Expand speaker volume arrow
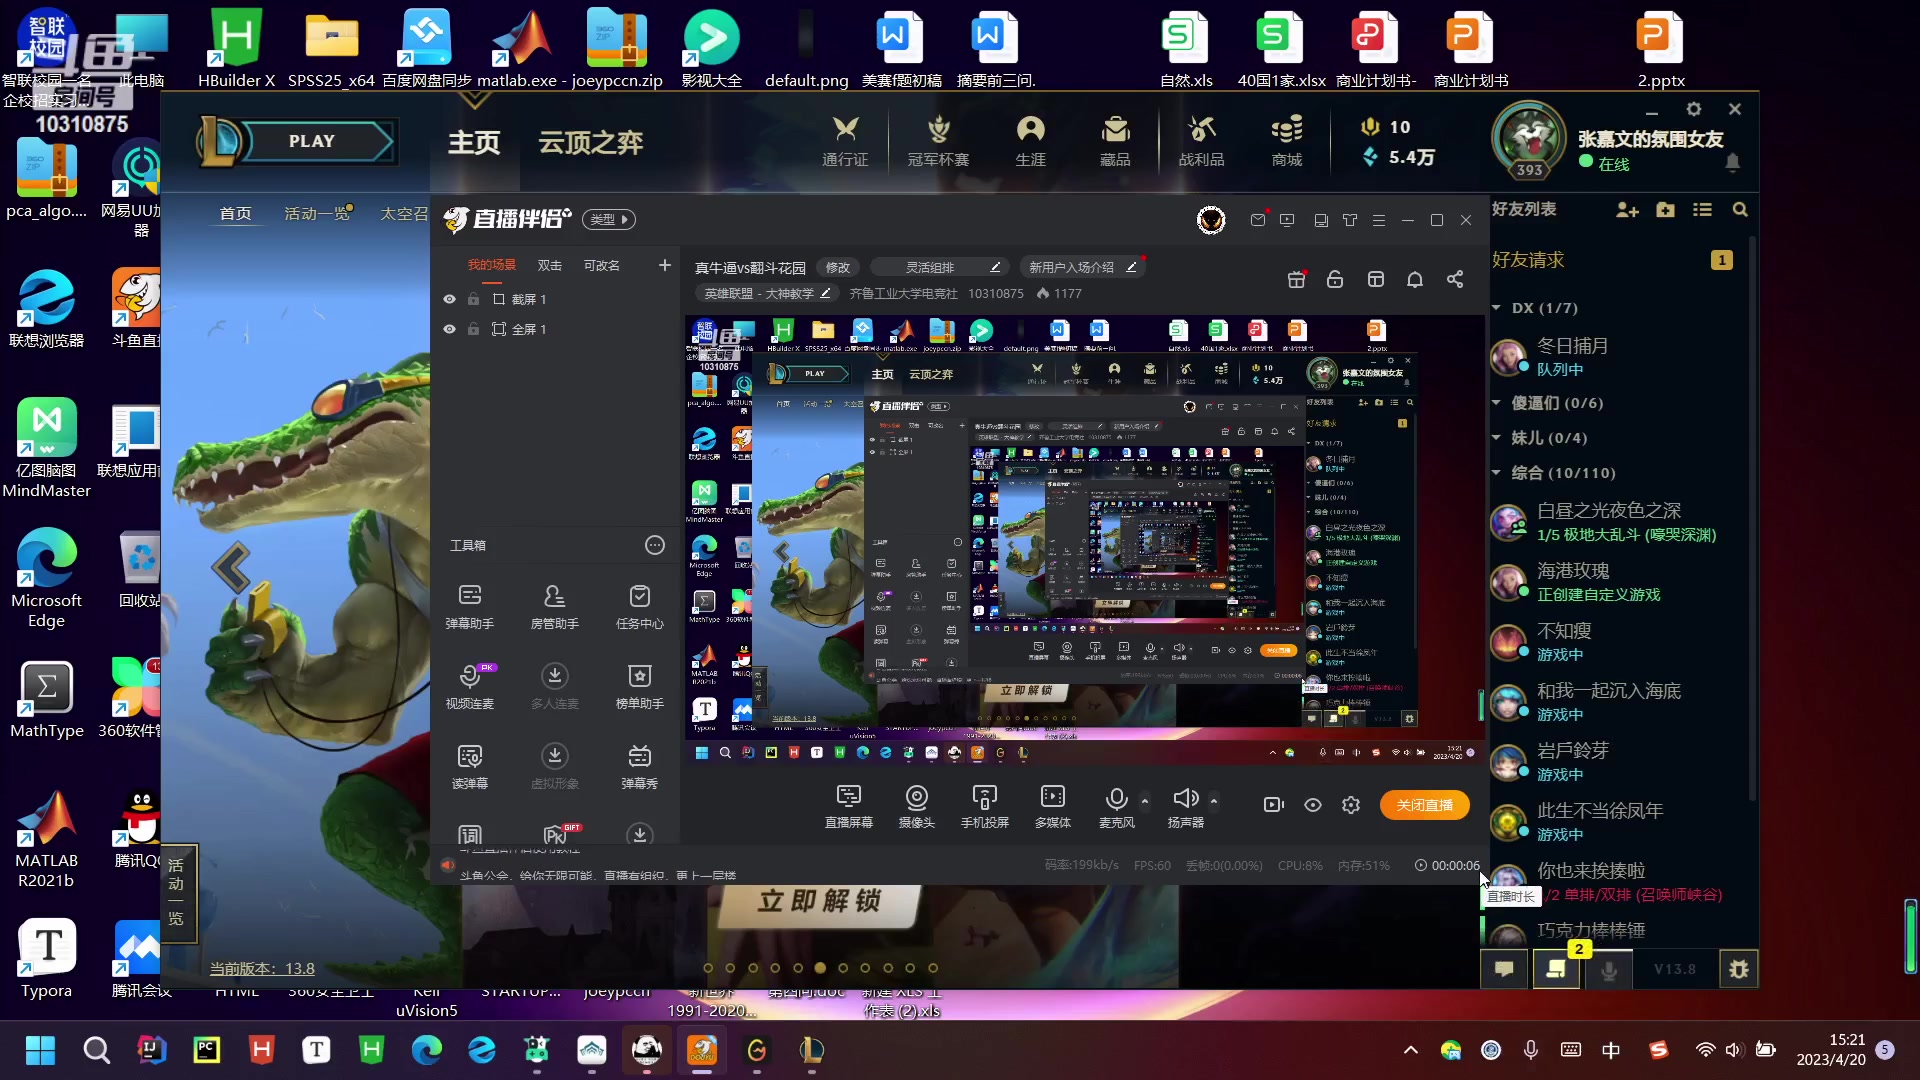This screenshot has height=1080, width=1920. (x=1214, y=801)
